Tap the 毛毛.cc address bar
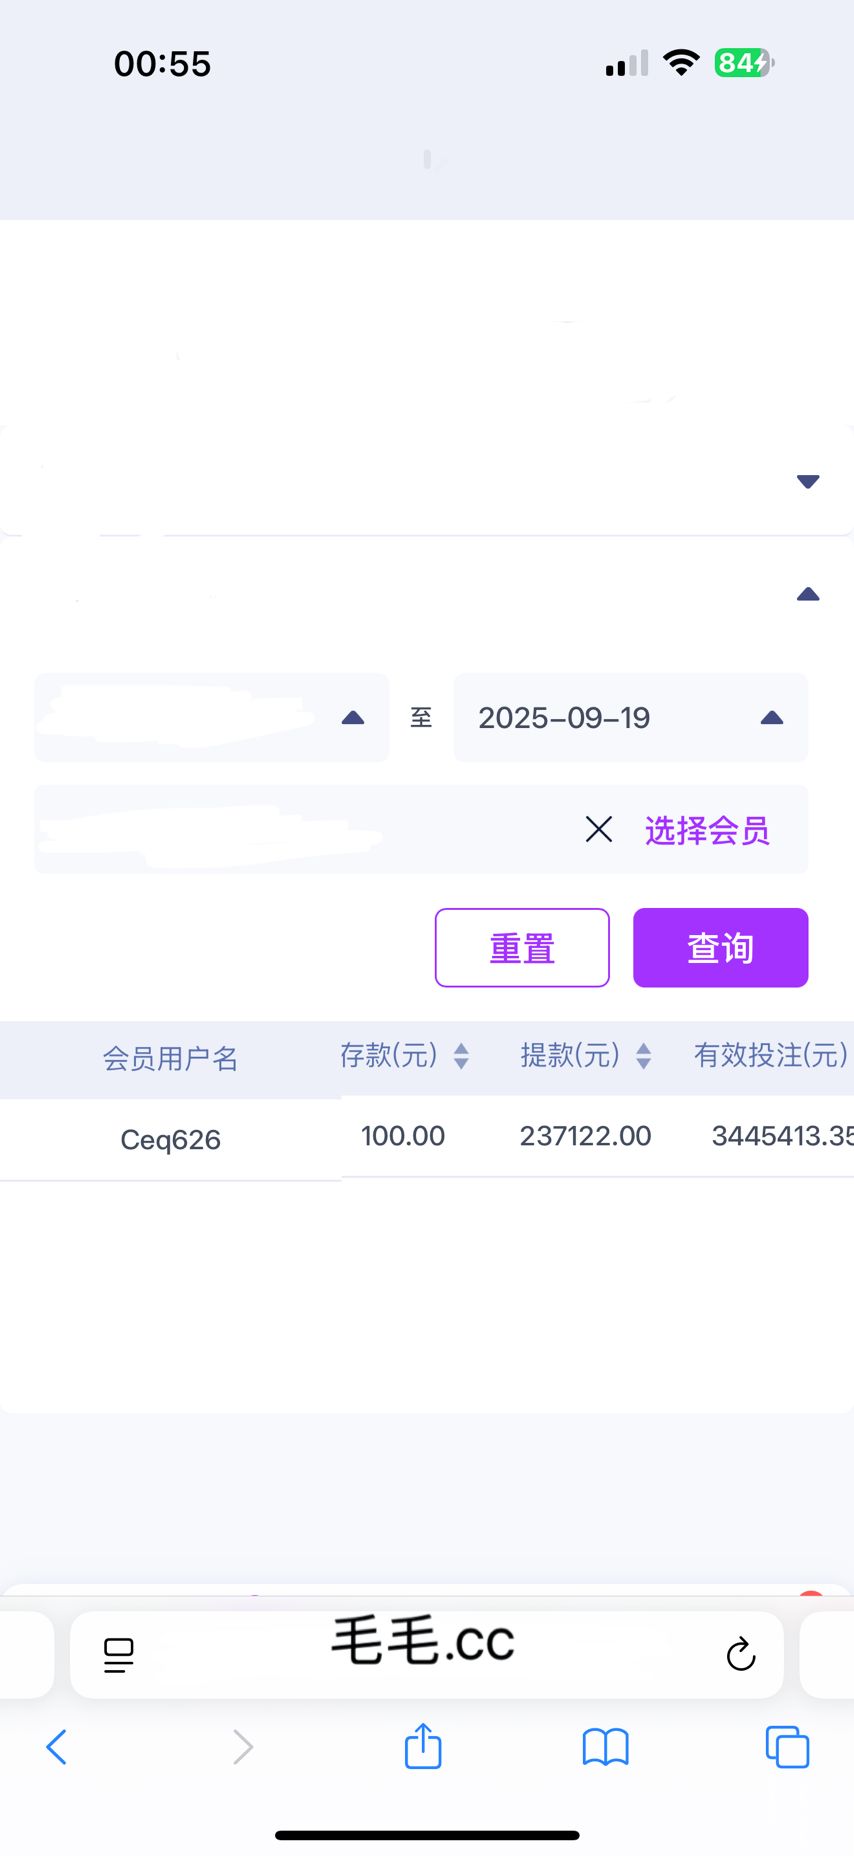The width and height of the screenshot is (854, 1856). (x=423, y=1644)
